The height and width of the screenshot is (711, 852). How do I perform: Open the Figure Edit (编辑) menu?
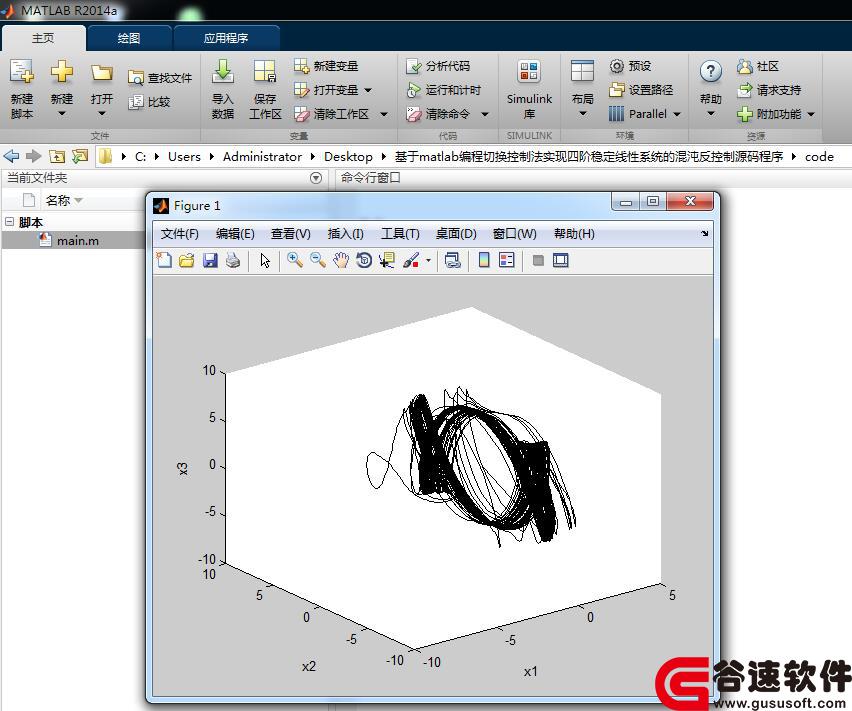click(235, 234)
